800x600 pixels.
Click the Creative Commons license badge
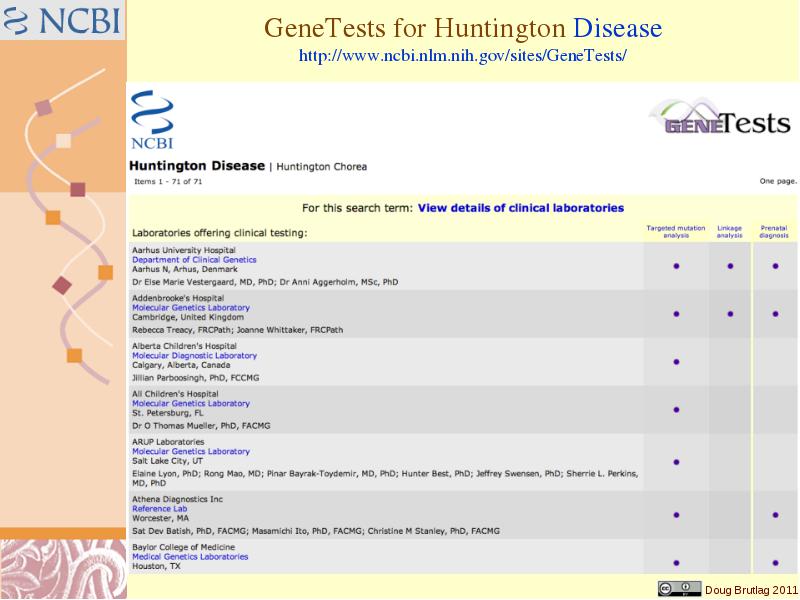679,589
